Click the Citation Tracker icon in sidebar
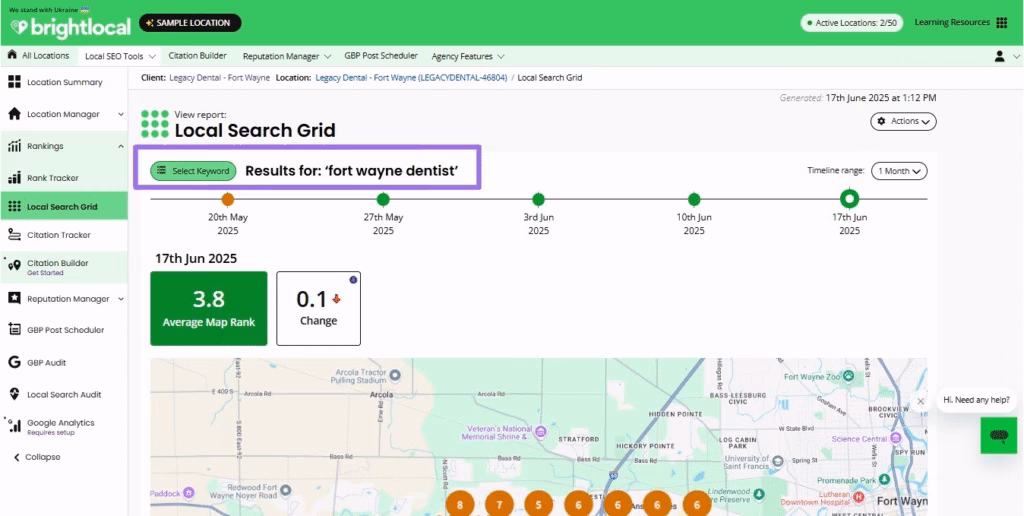This screenshot has width=1024, height=516. point(15,235)
